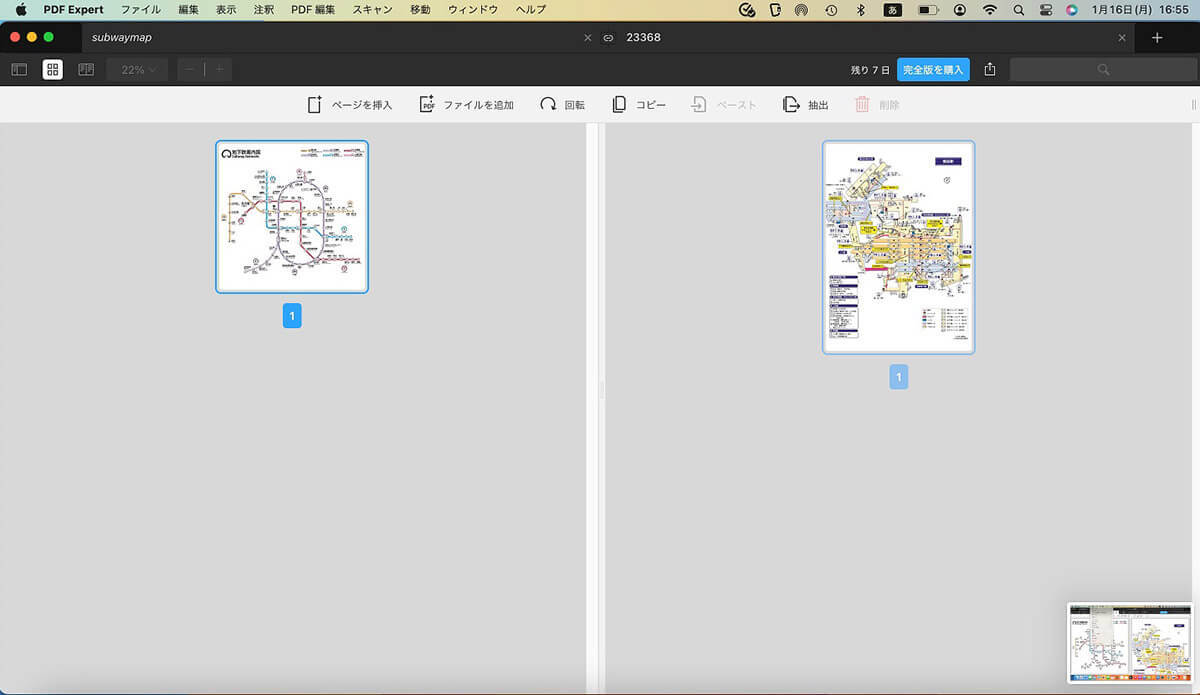Open the スキャン menu
Image resolution: width=1200 pixels, height=695 pixels.
click(372, 9)
